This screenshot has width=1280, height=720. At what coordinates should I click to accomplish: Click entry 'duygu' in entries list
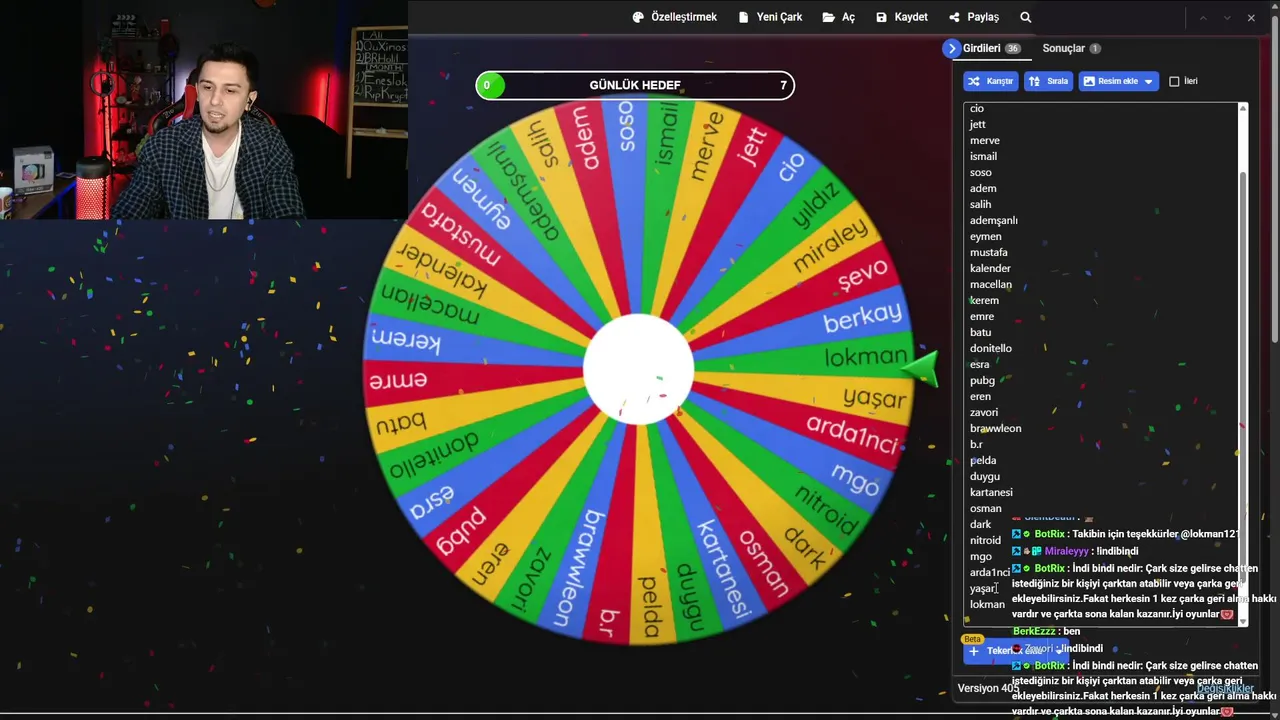pos(984,476)
